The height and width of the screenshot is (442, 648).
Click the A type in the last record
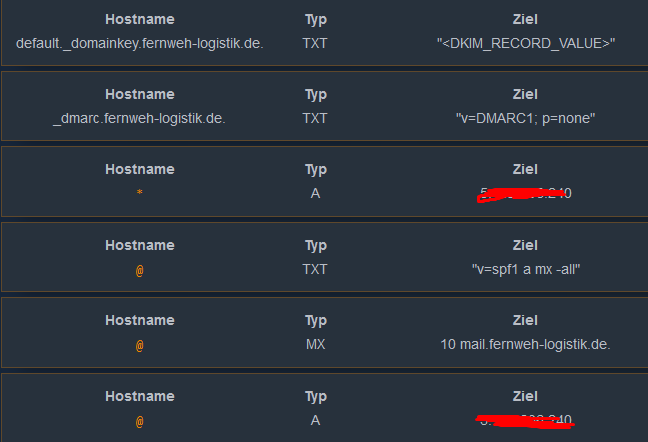[316, 421]
